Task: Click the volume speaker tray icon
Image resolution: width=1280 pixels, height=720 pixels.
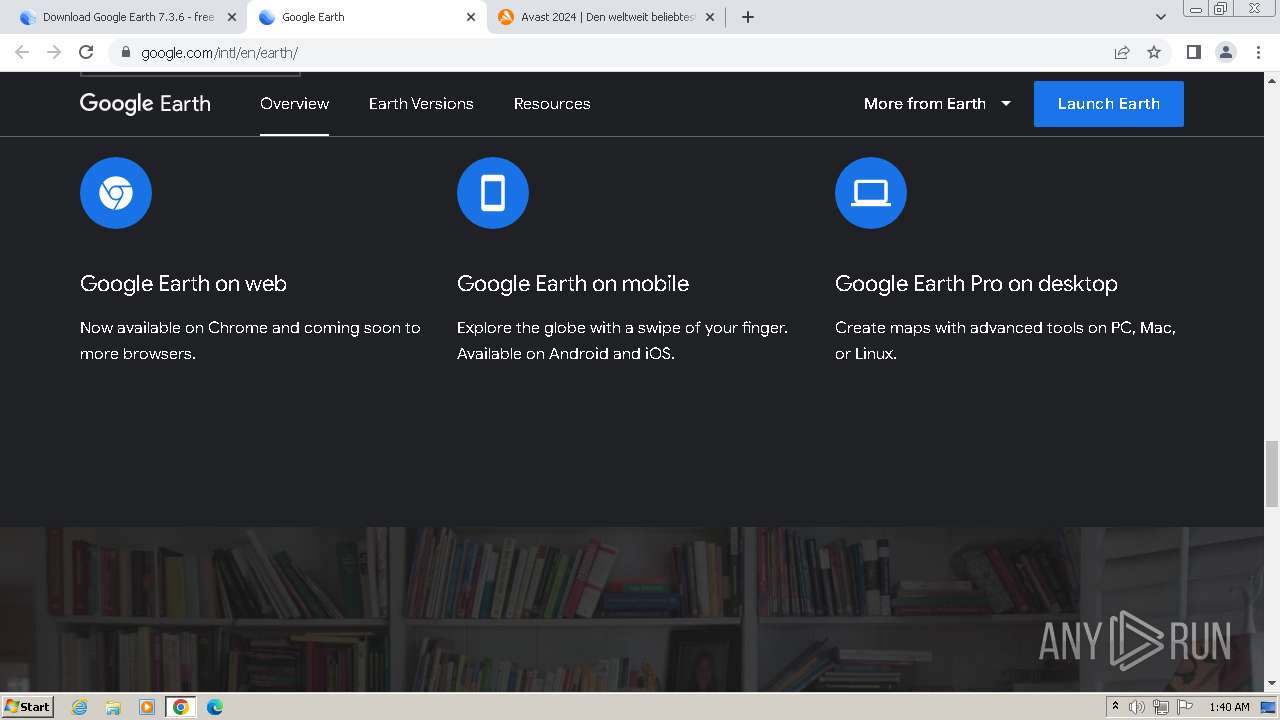Action: (x=1137, y=707)
